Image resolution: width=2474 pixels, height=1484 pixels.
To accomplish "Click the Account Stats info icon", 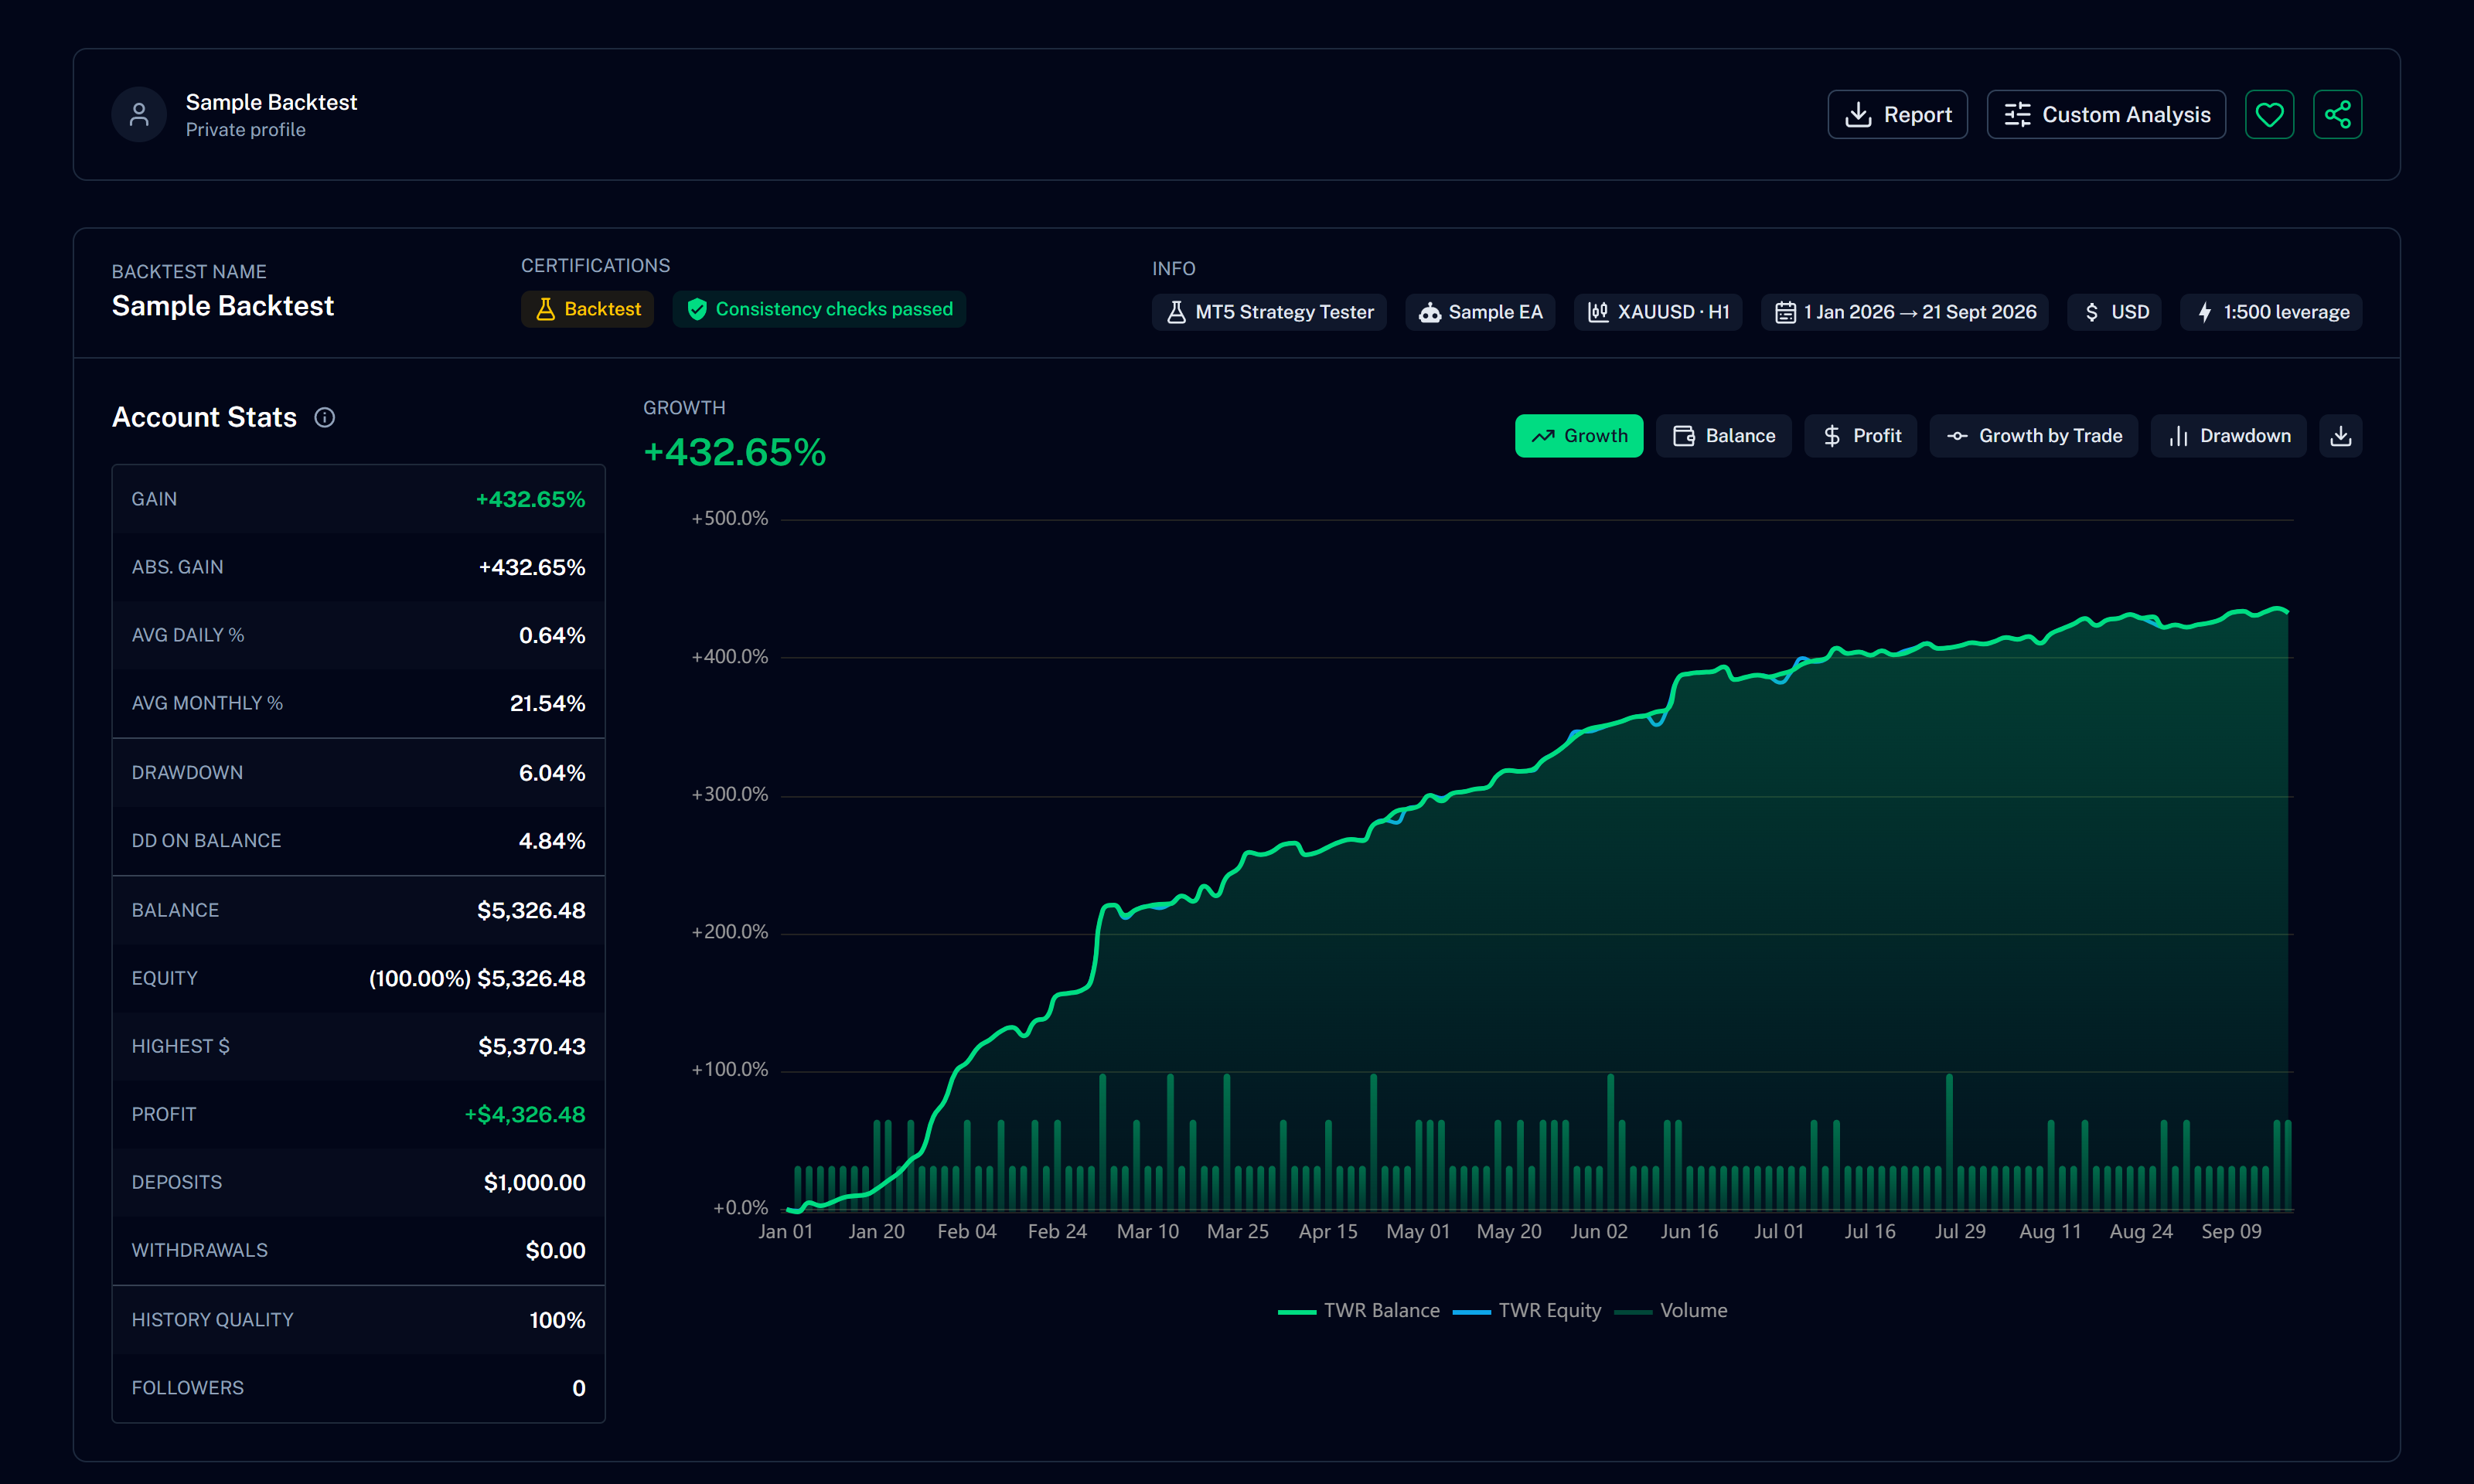I will (325, 418).
